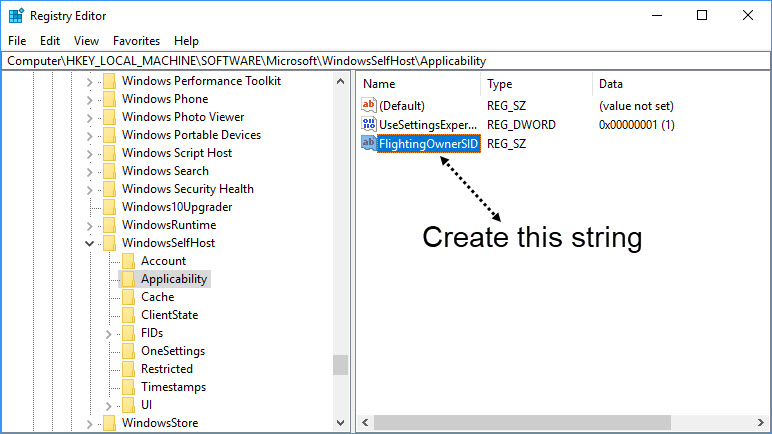Click the Windows Security Health folder icon
Screen dimensions: 772x434
coord(110,189)
